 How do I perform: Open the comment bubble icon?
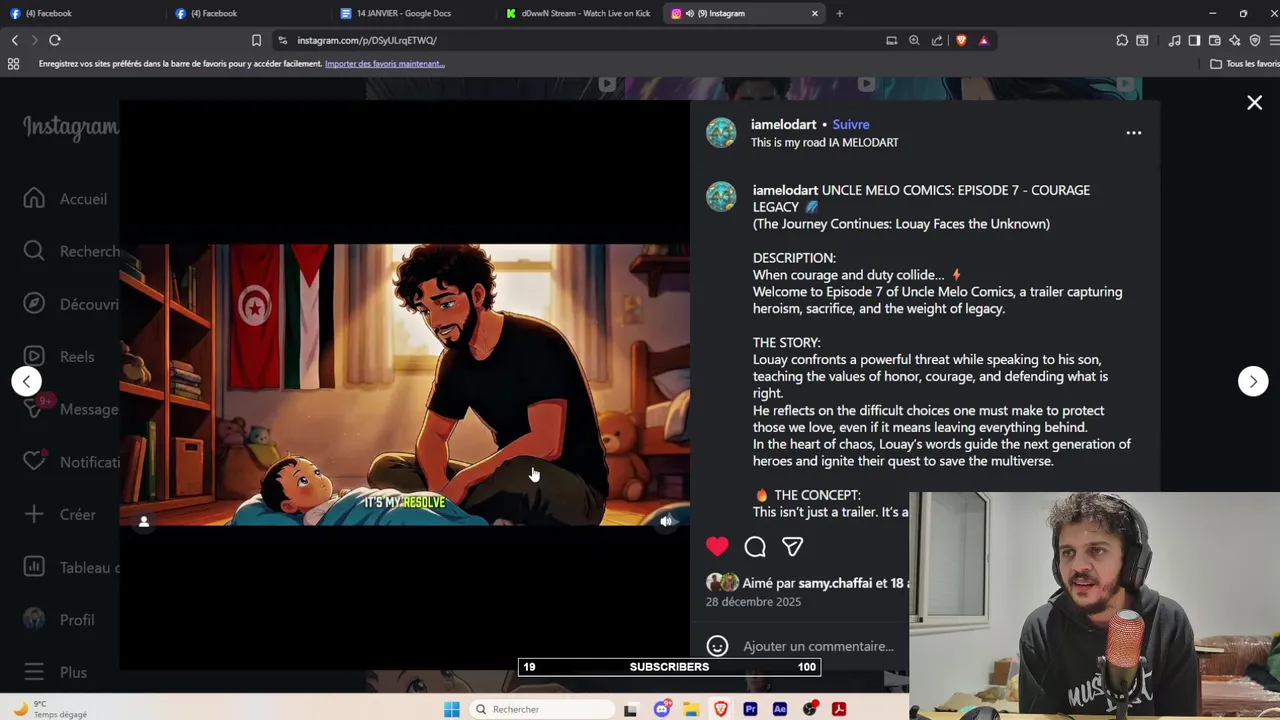coord(755,546)
